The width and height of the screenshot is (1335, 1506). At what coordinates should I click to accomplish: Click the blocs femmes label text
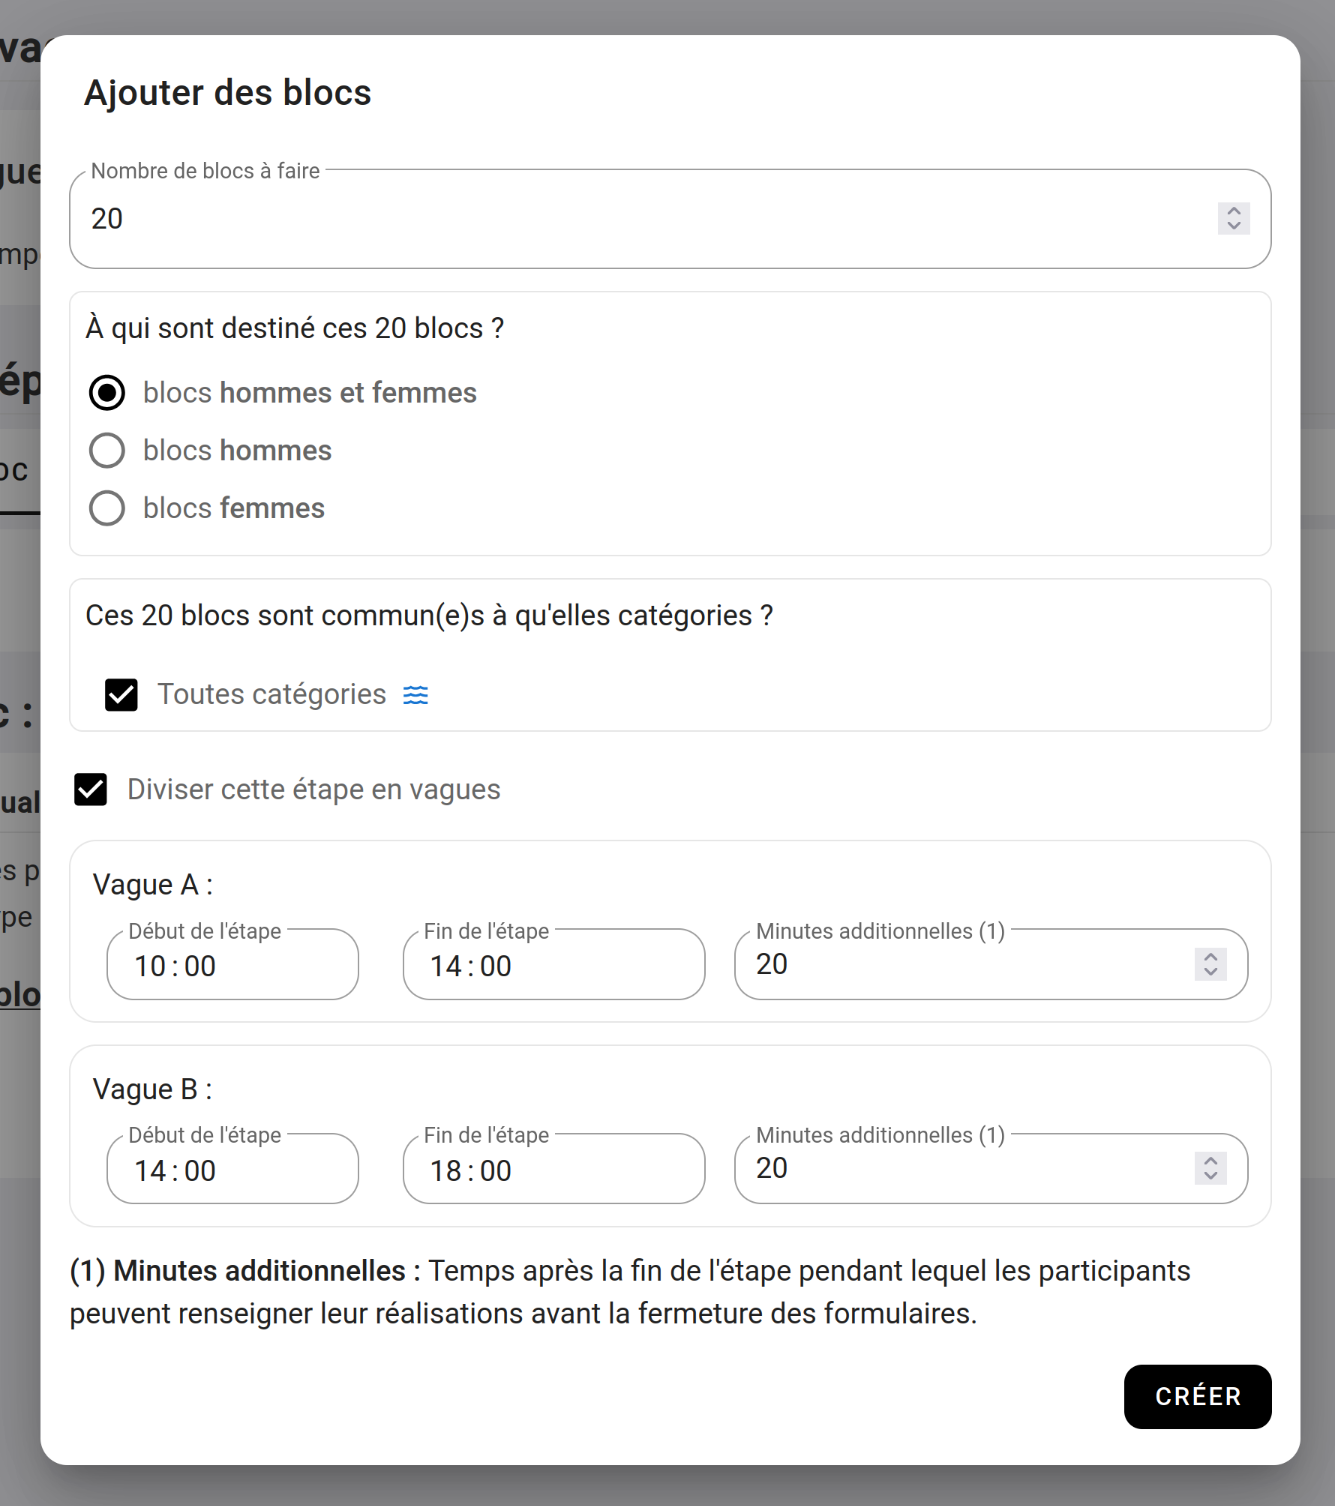[234, 509]
